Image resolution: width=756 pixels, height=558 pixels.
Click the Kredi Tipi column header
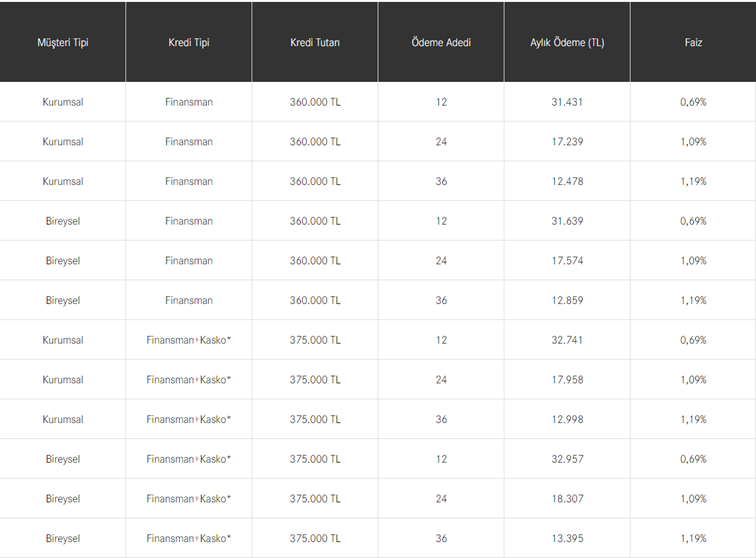pyautogui.click(x=189, y=43)
